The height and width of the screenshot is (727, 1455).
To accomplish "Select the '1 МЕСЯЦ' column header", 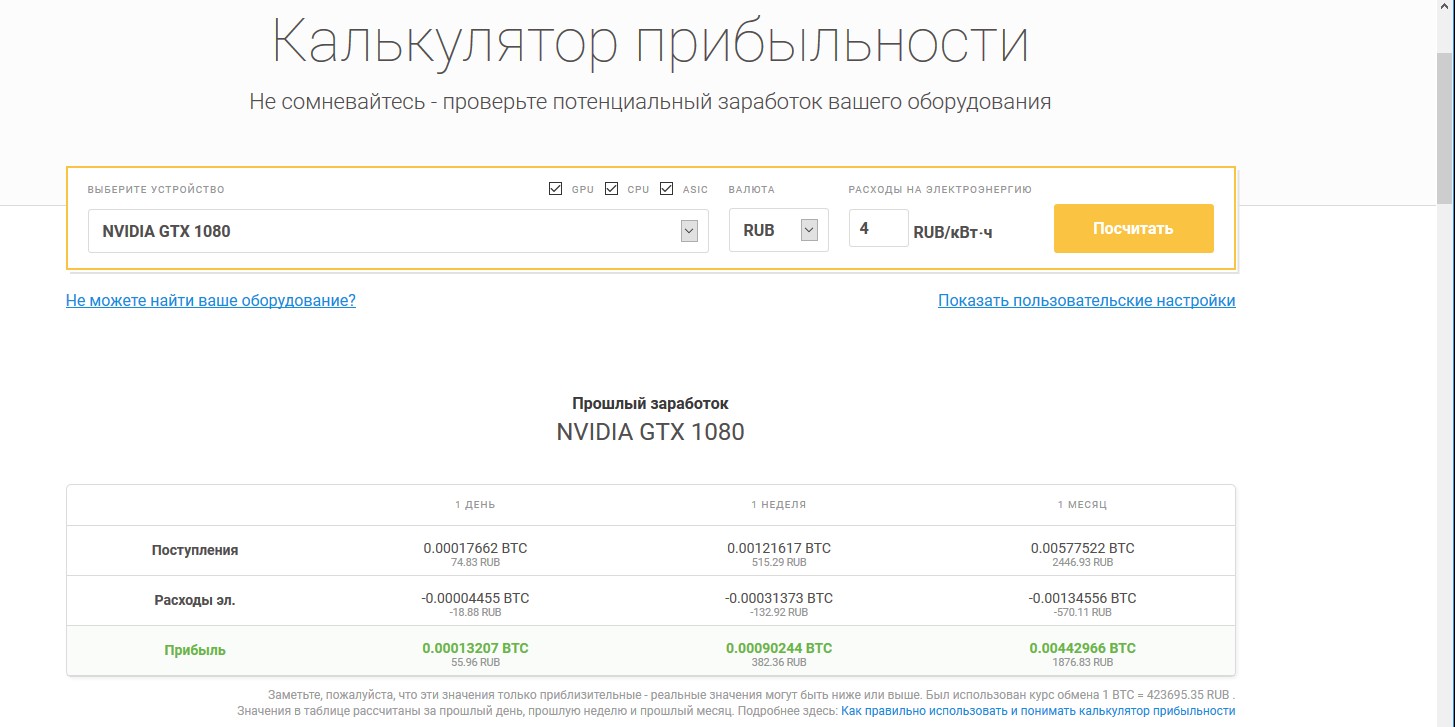I will tap(1082, 505).
